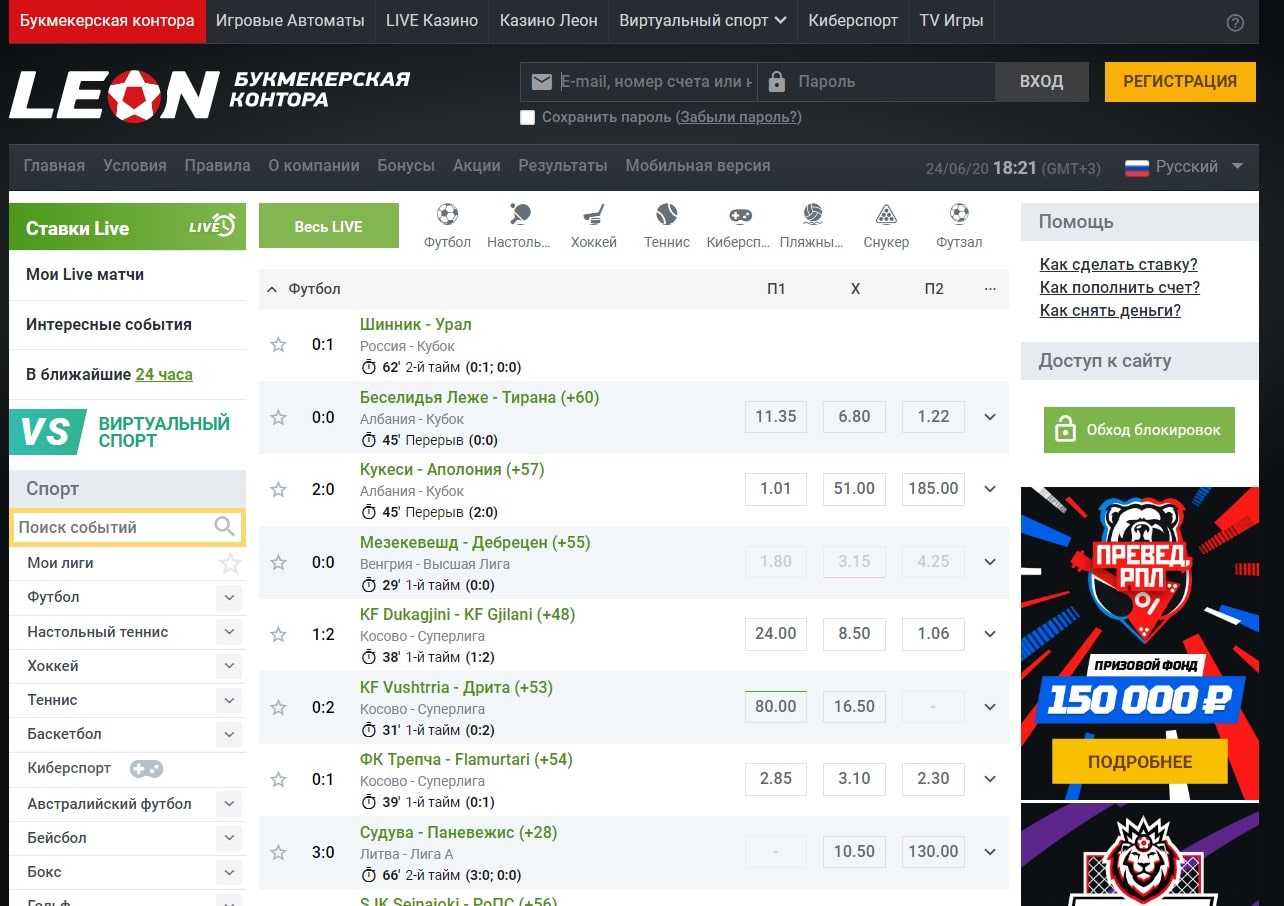Go to the Бонусы menu item

click(406, 166)
